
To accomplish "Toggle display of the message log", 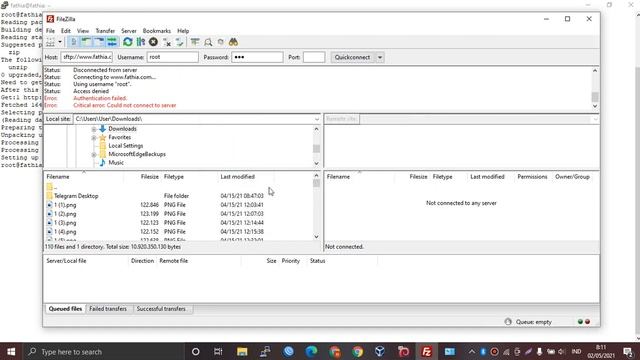I will coord(73,42).
